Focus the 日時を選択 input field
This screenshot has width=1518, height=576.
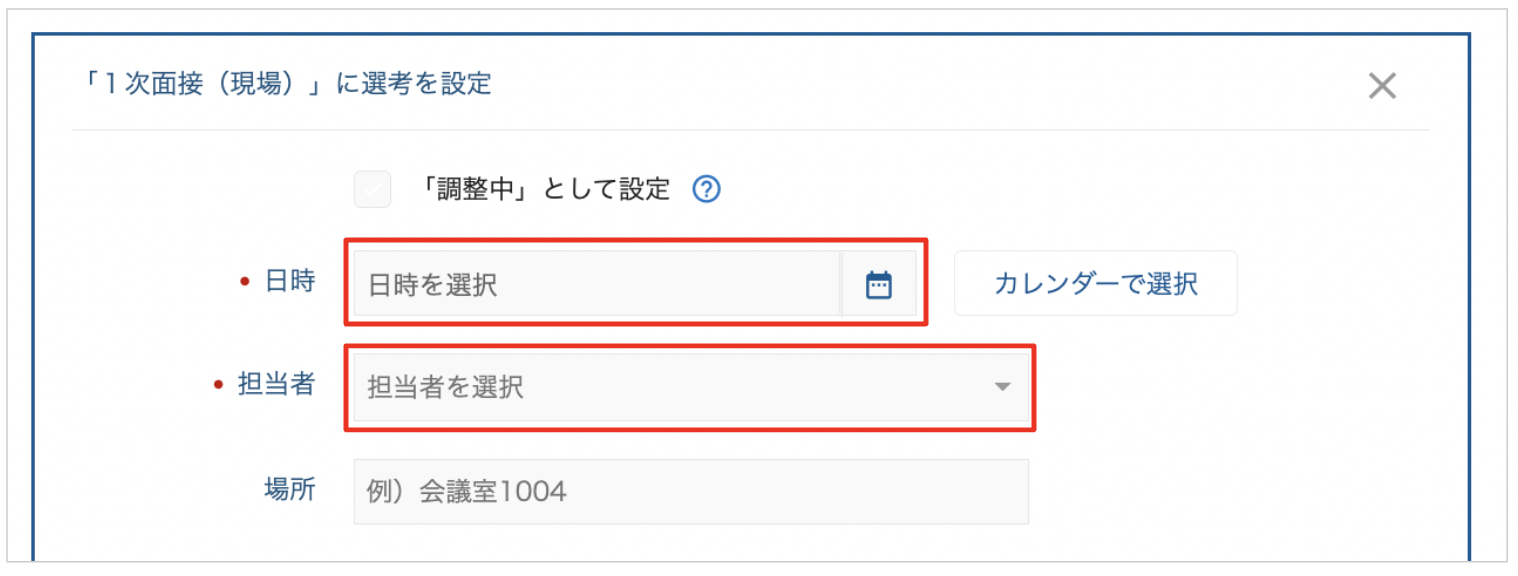coord(597,285)
